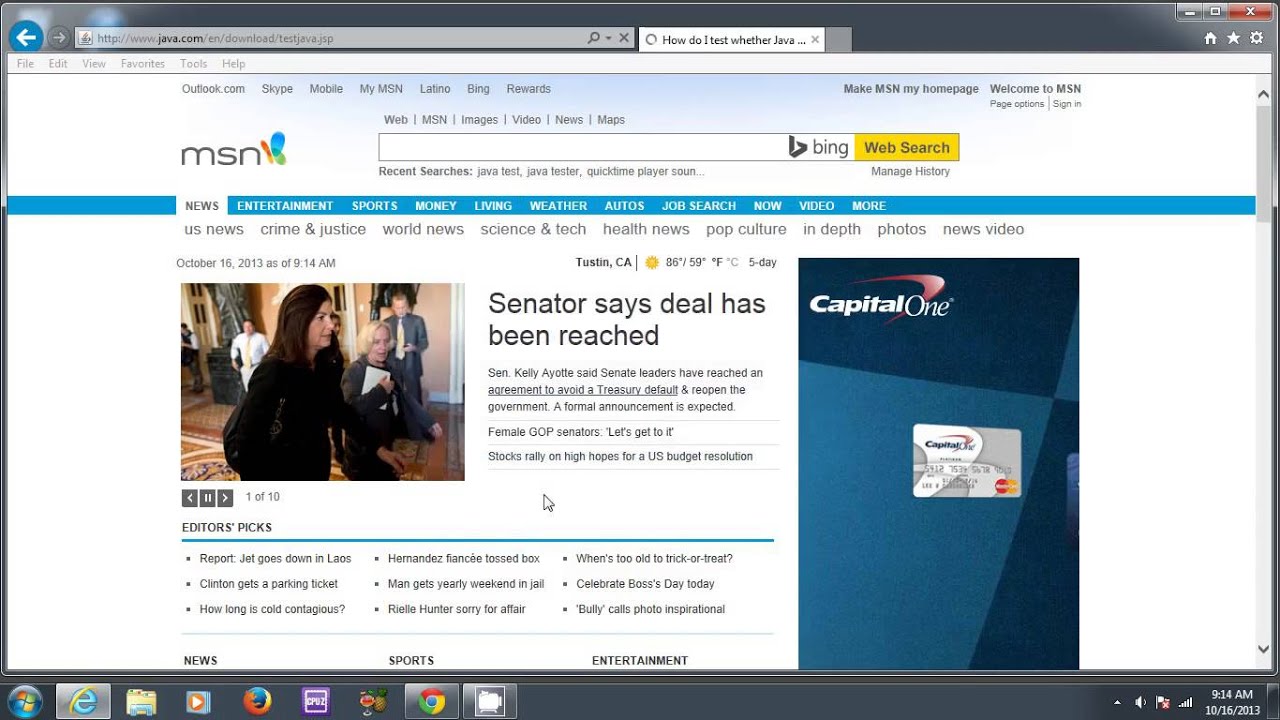Click Make MSN my homepage

click(x=911, y=89)
